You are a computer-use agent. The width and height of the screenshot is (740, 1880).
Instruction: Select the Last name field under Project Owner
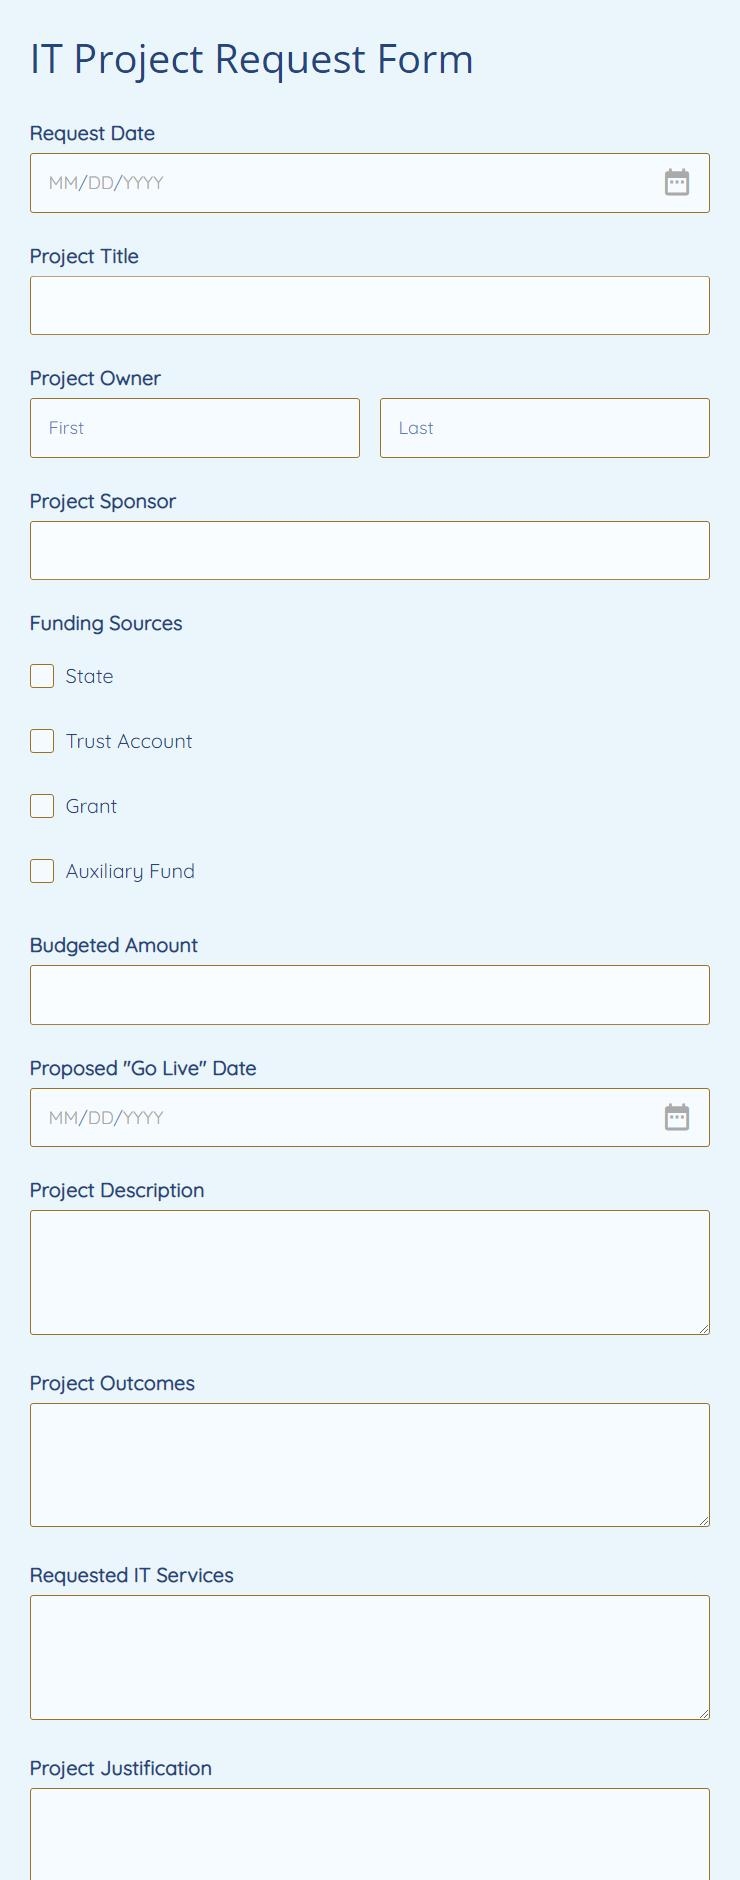(x=545, y=428)
